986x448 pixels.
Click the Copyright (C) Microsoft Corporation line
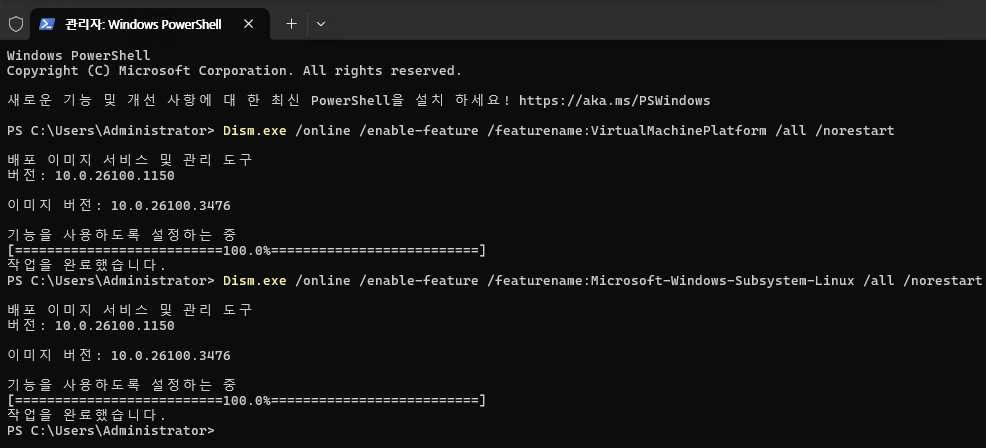(x=234, y=70)
